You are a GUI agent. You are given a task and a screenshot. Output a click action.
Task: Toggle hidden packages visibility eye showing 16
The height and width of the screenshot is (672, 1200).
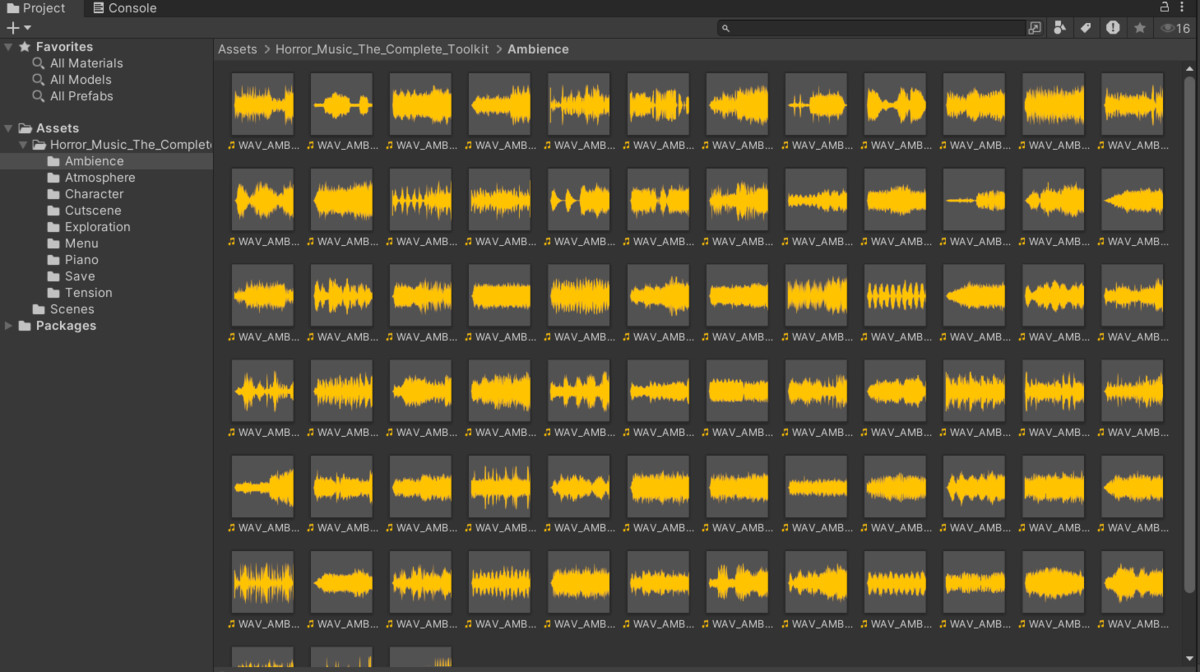point(1175,28)
